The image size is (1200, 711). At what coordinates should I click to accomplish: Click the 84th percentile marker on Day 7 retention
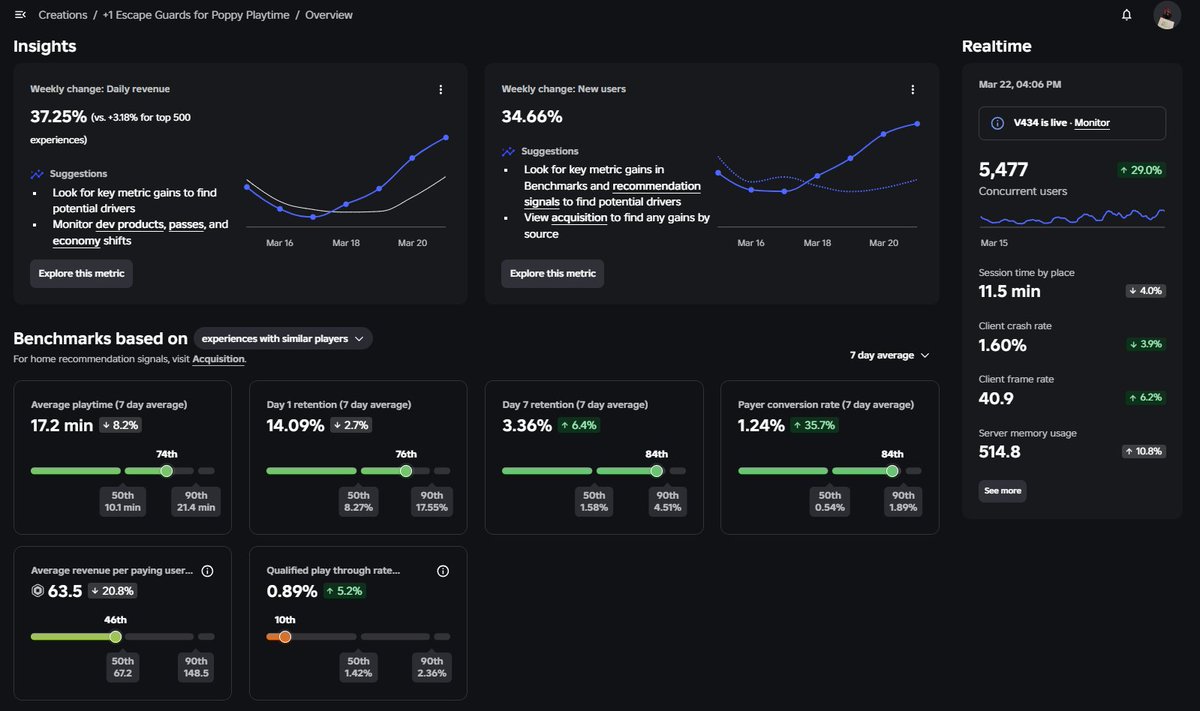click(x=656, y=470)
